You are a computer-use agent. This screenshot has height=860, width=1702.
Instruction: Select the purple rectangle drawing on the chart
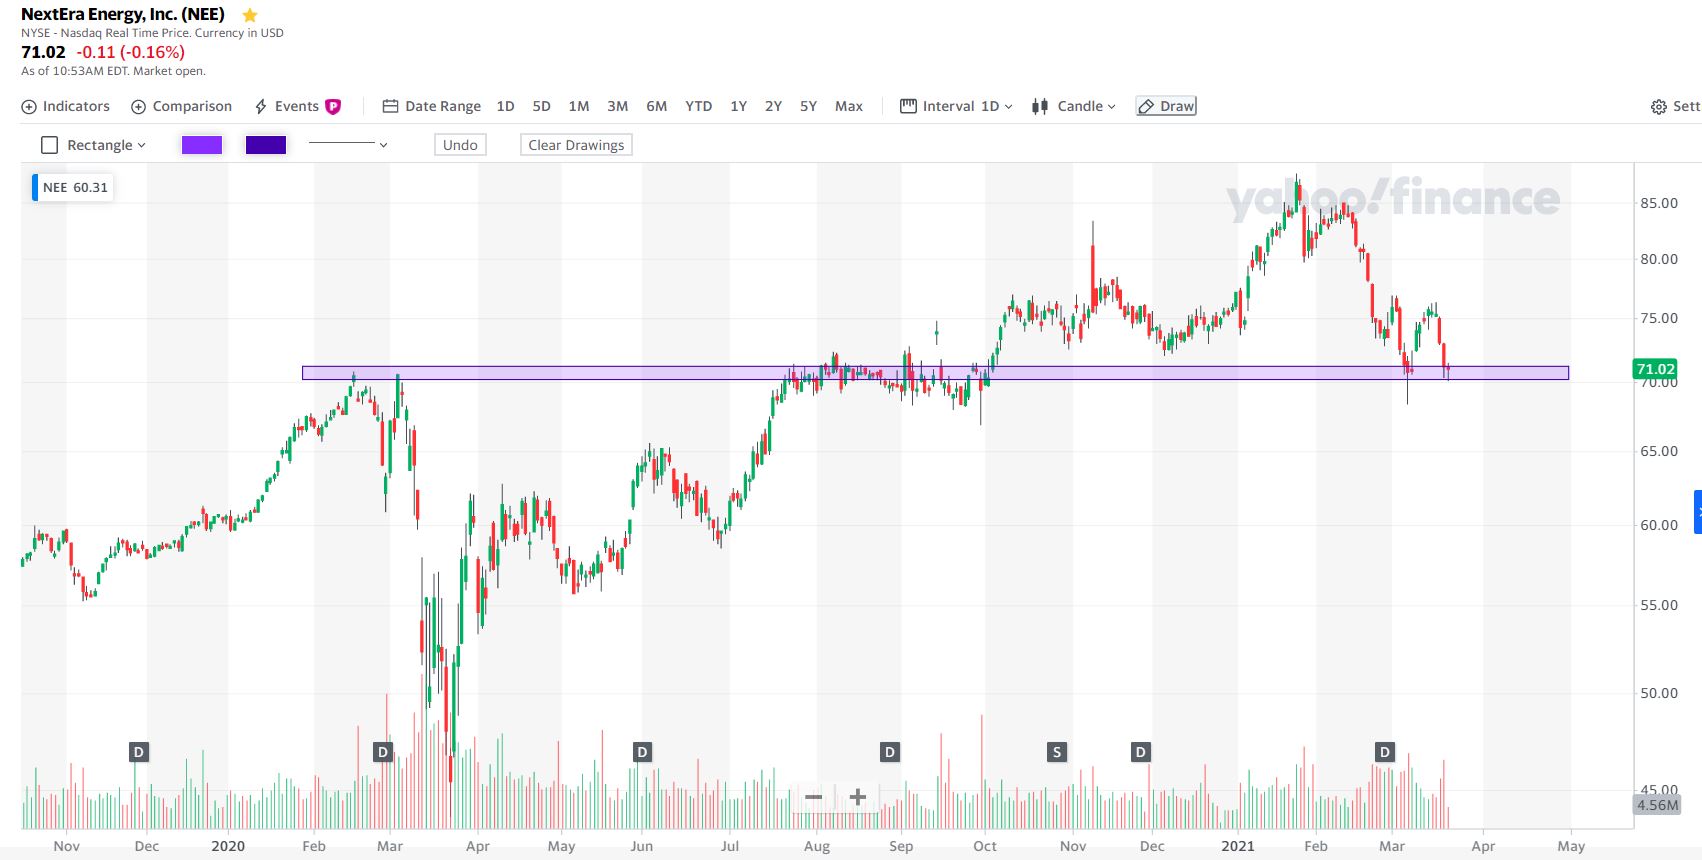click(x=935, y=373)
